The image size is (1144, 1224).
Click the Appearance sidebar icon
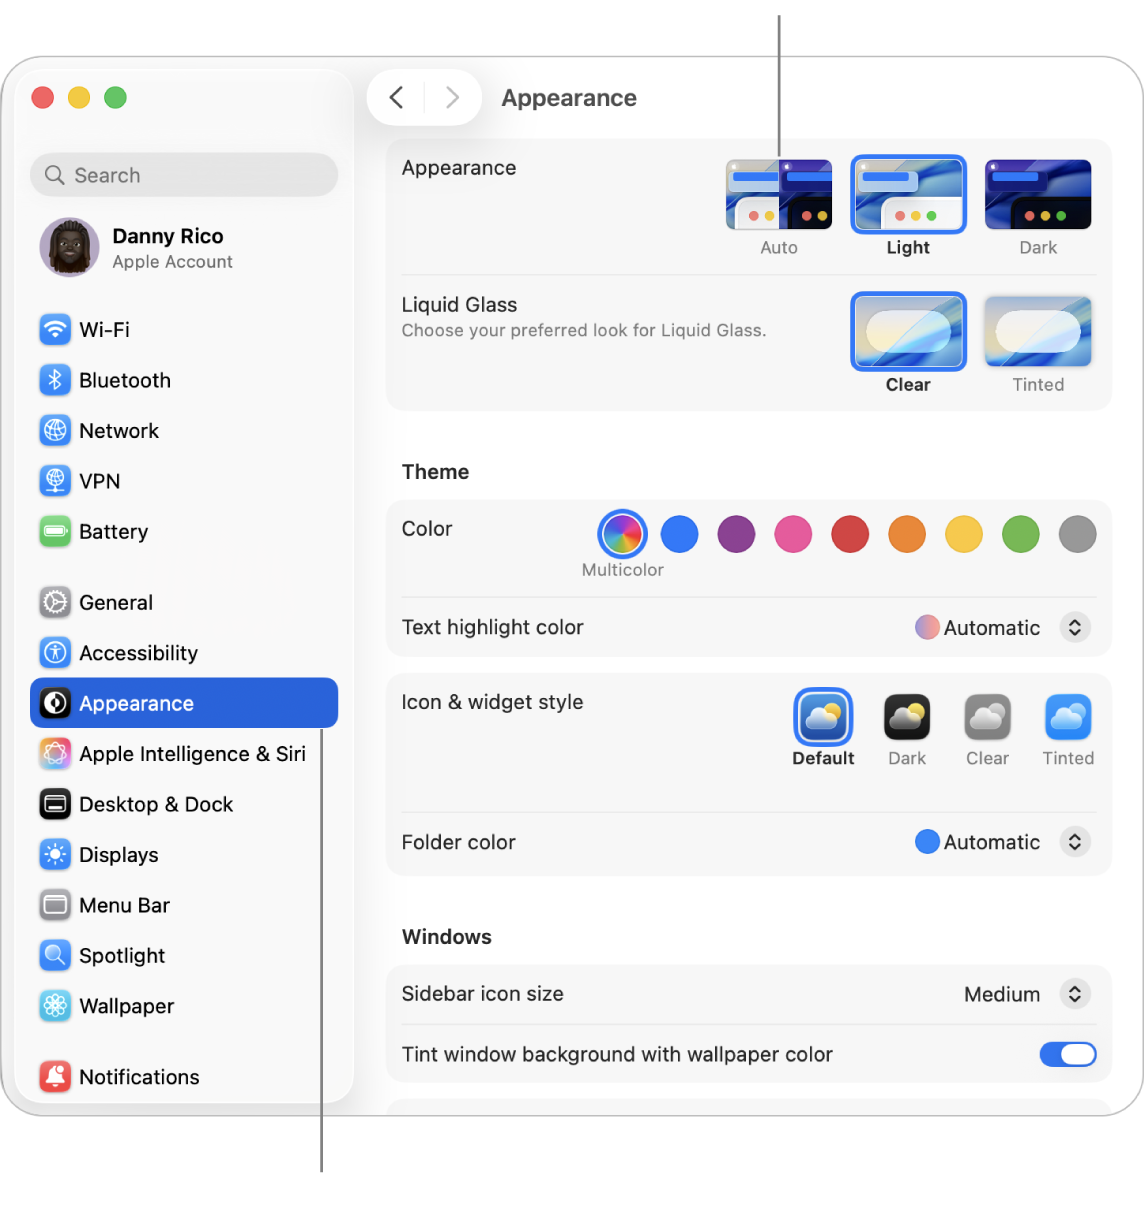pyautogui.click(x=55, y=703)
